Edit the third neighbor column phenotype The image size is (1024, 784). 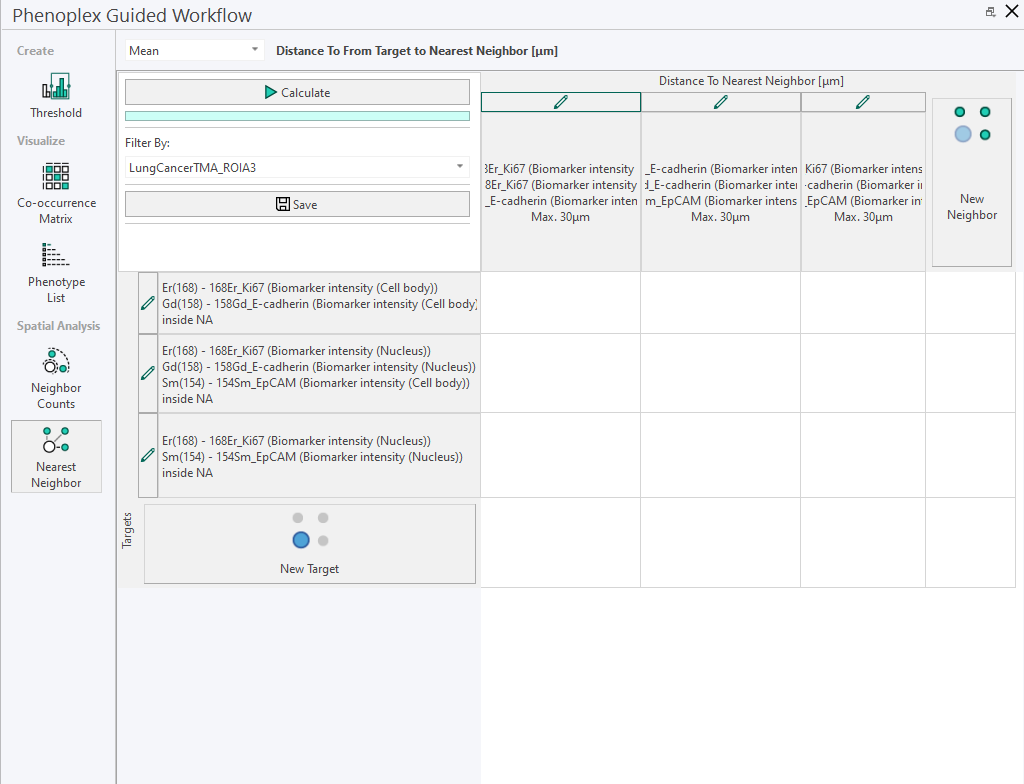pos(863,102)
